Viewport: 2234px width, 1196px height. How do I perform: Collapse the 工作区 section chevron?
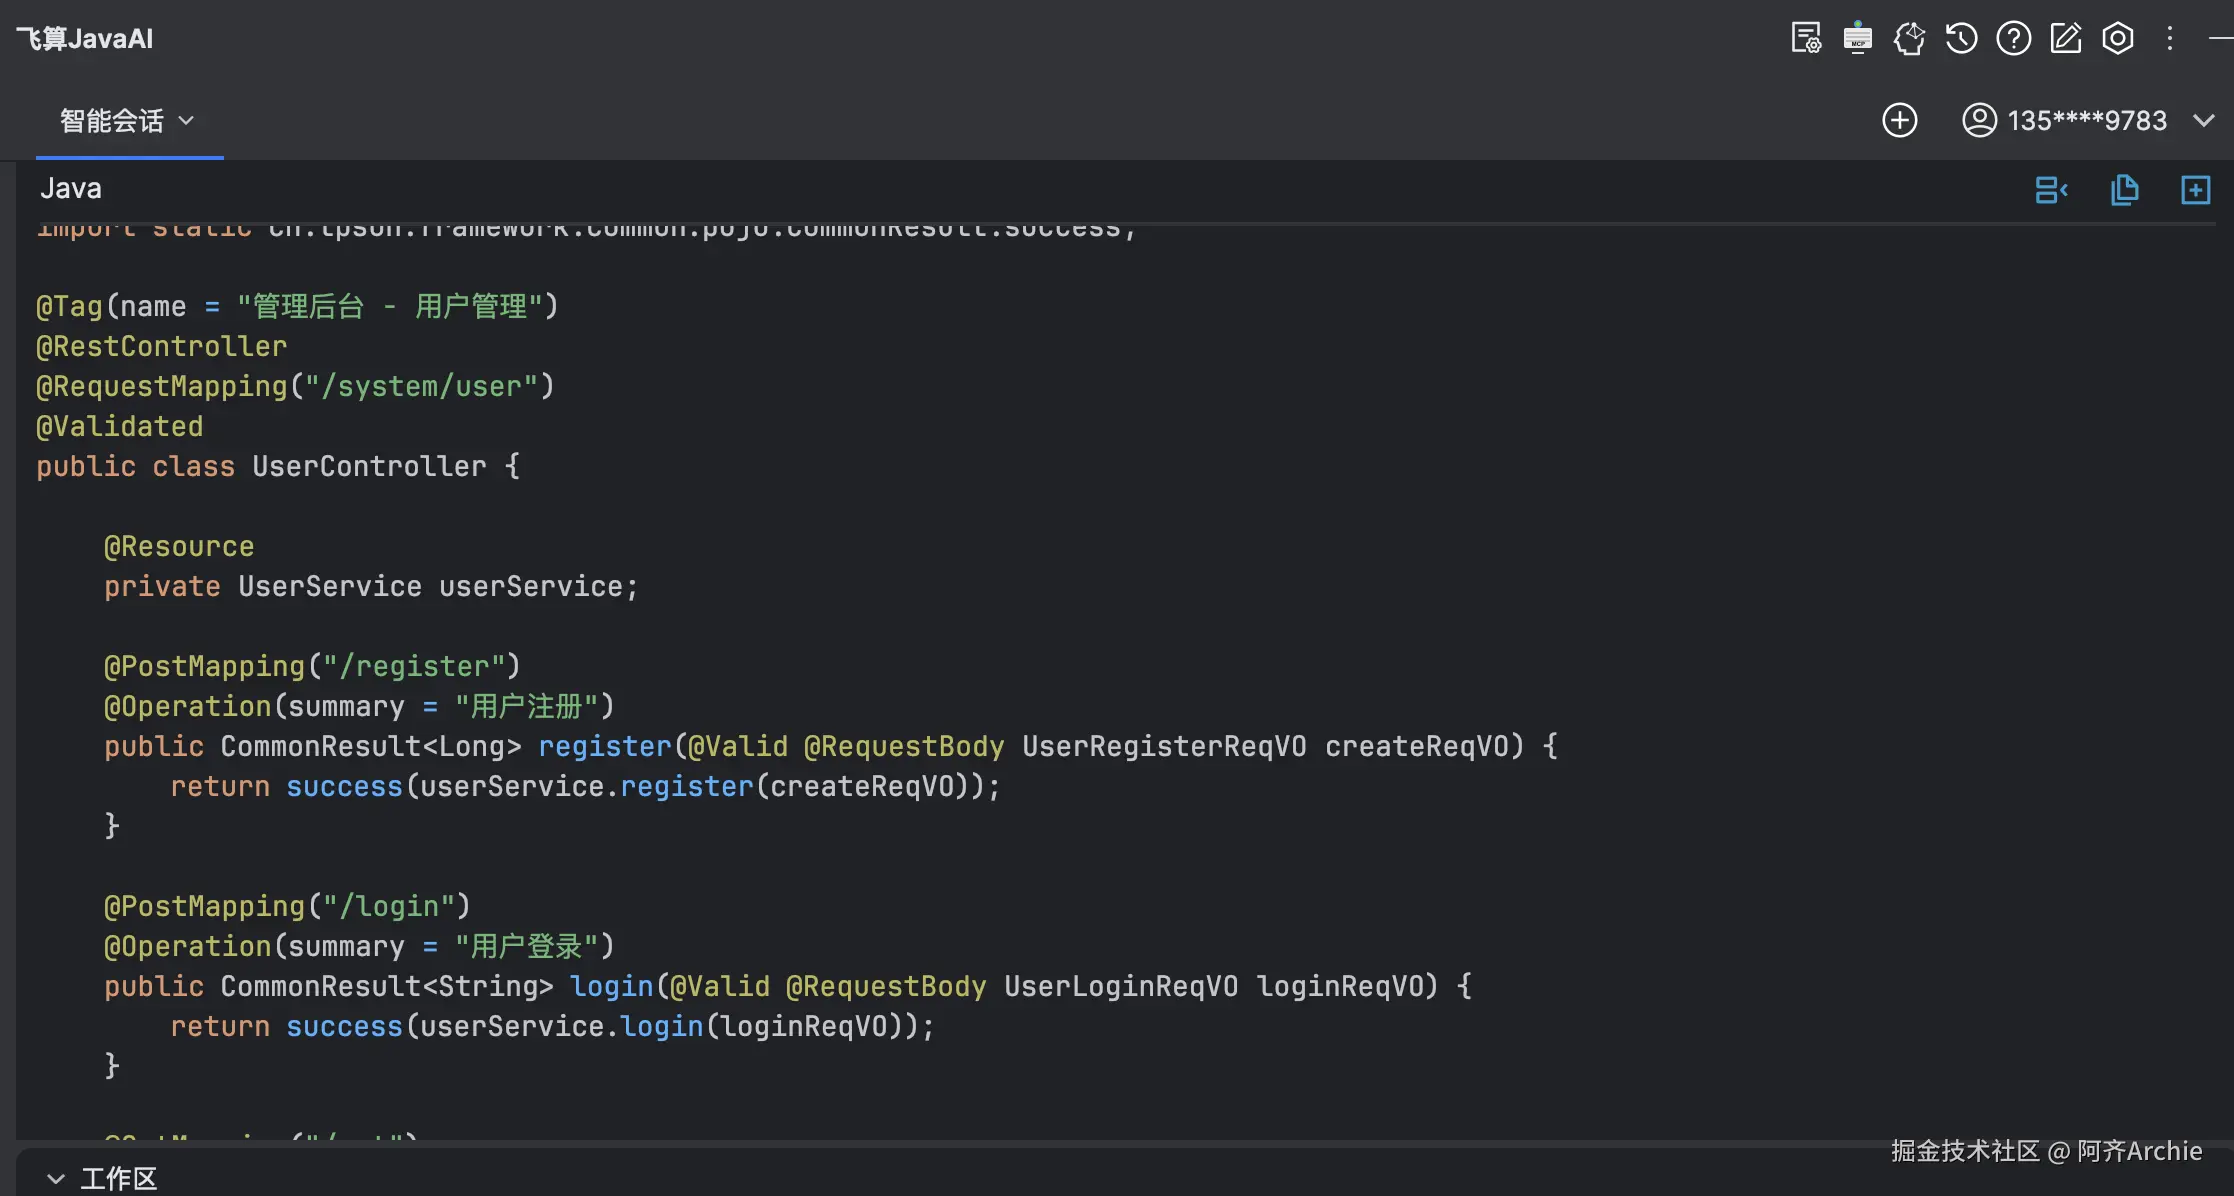click(56, 1179)
